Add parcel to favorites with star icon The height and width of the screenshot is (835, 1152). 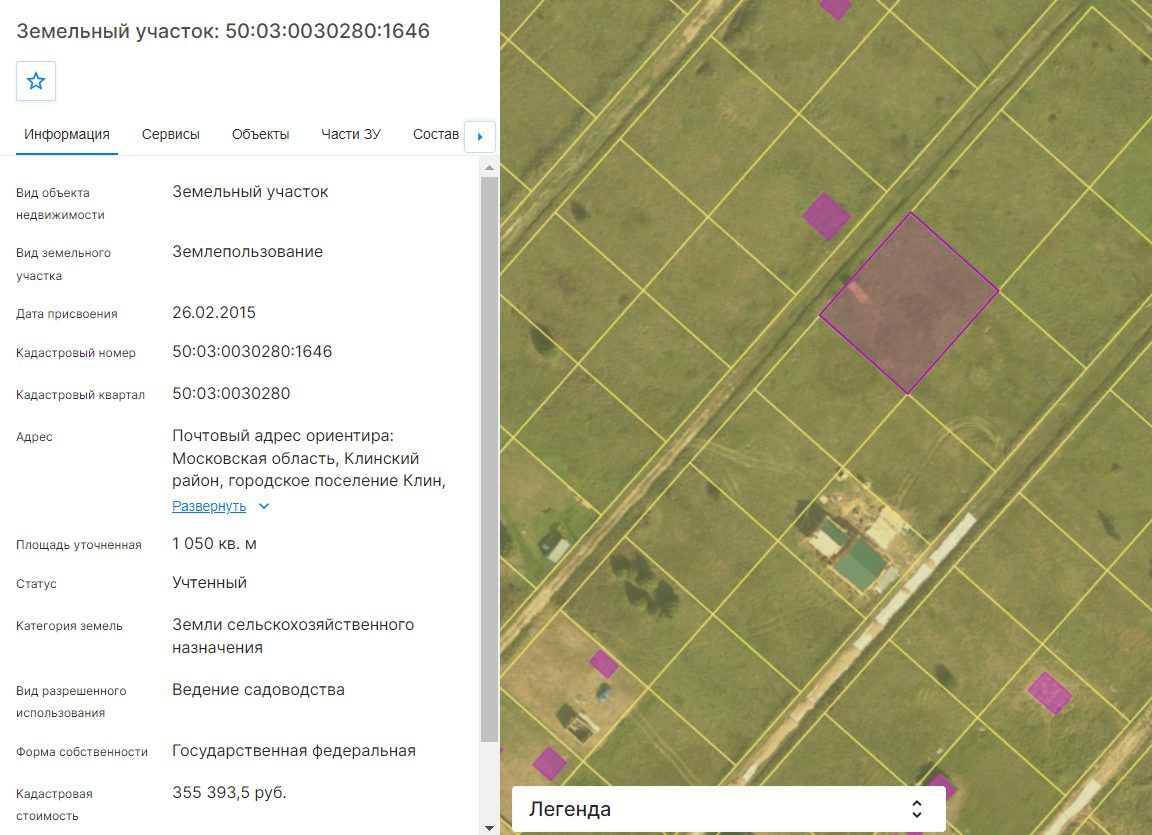click(x=36, y=81)
